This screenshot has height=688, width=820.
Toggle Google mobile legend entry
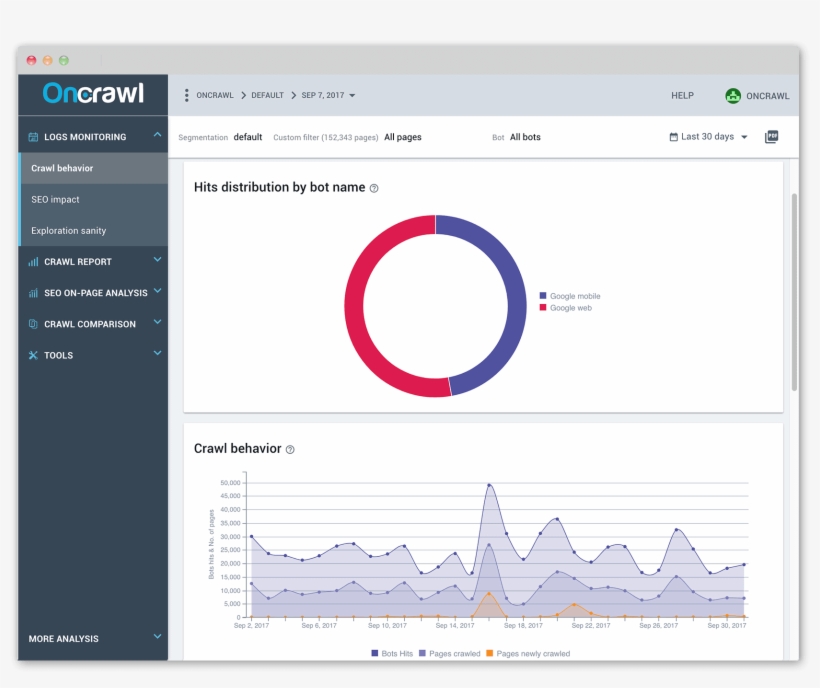[x=574, y=296]
